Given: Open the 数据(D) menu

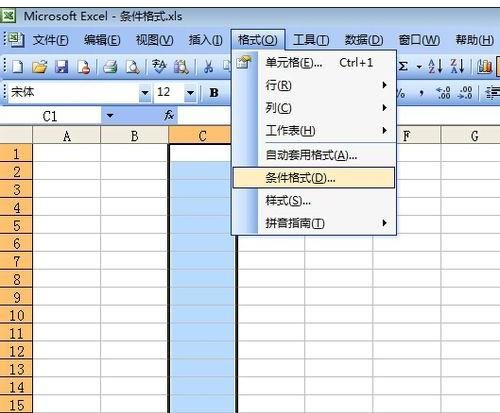Looking at the screenshot, I should pos(364,40).
